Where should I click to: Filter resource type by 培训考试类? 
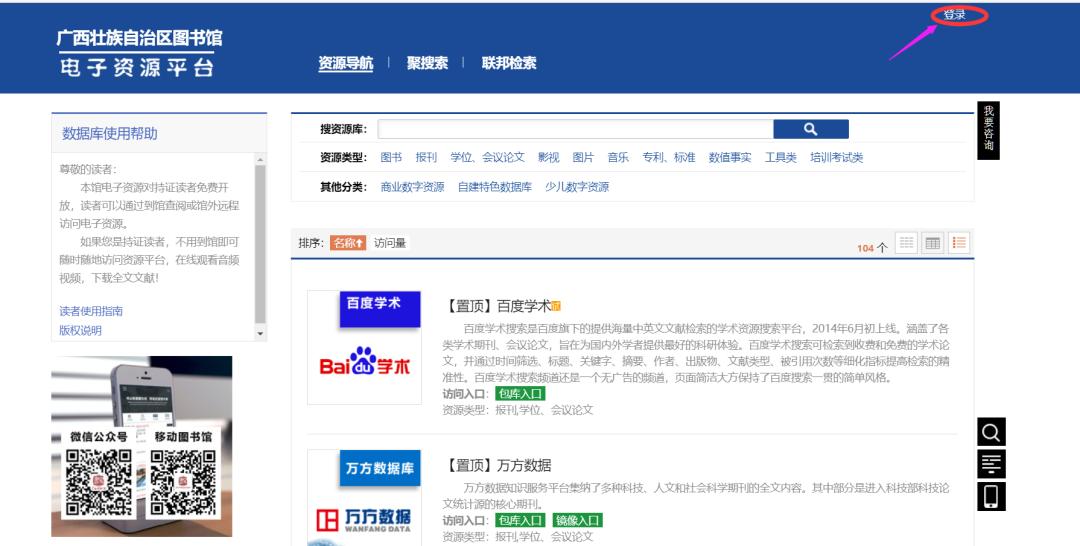(837, 158)
